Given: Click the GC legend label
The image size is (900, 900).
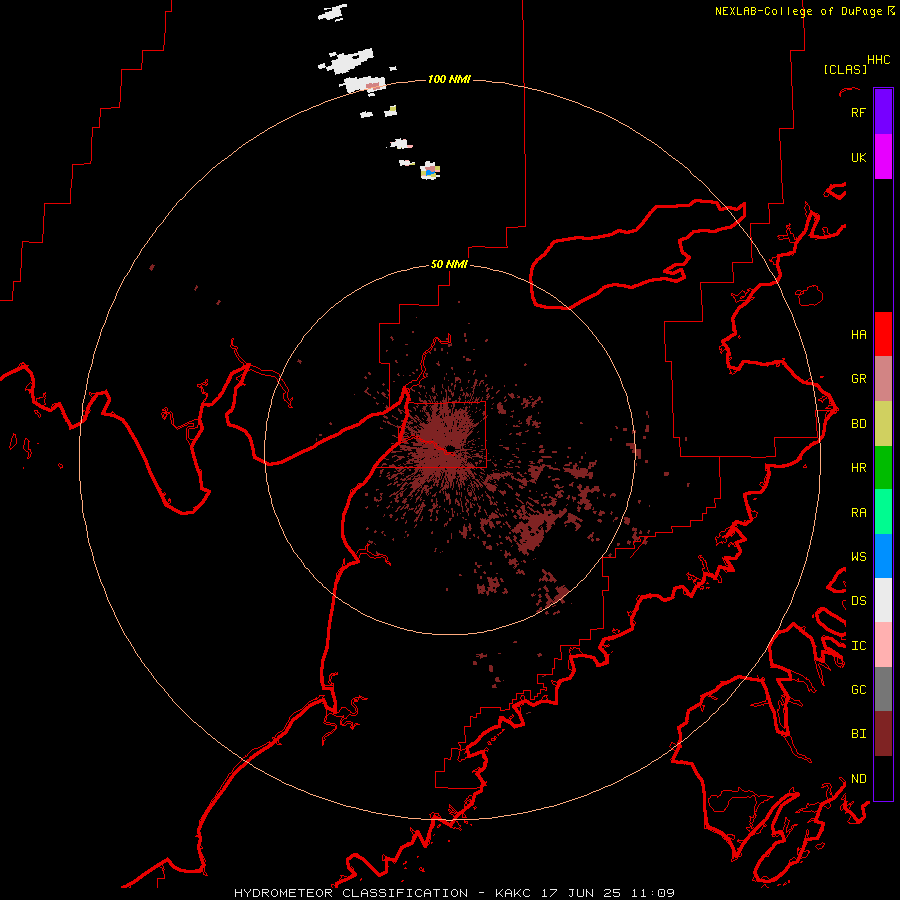Looking at the screenshot, I should [858, 689].
